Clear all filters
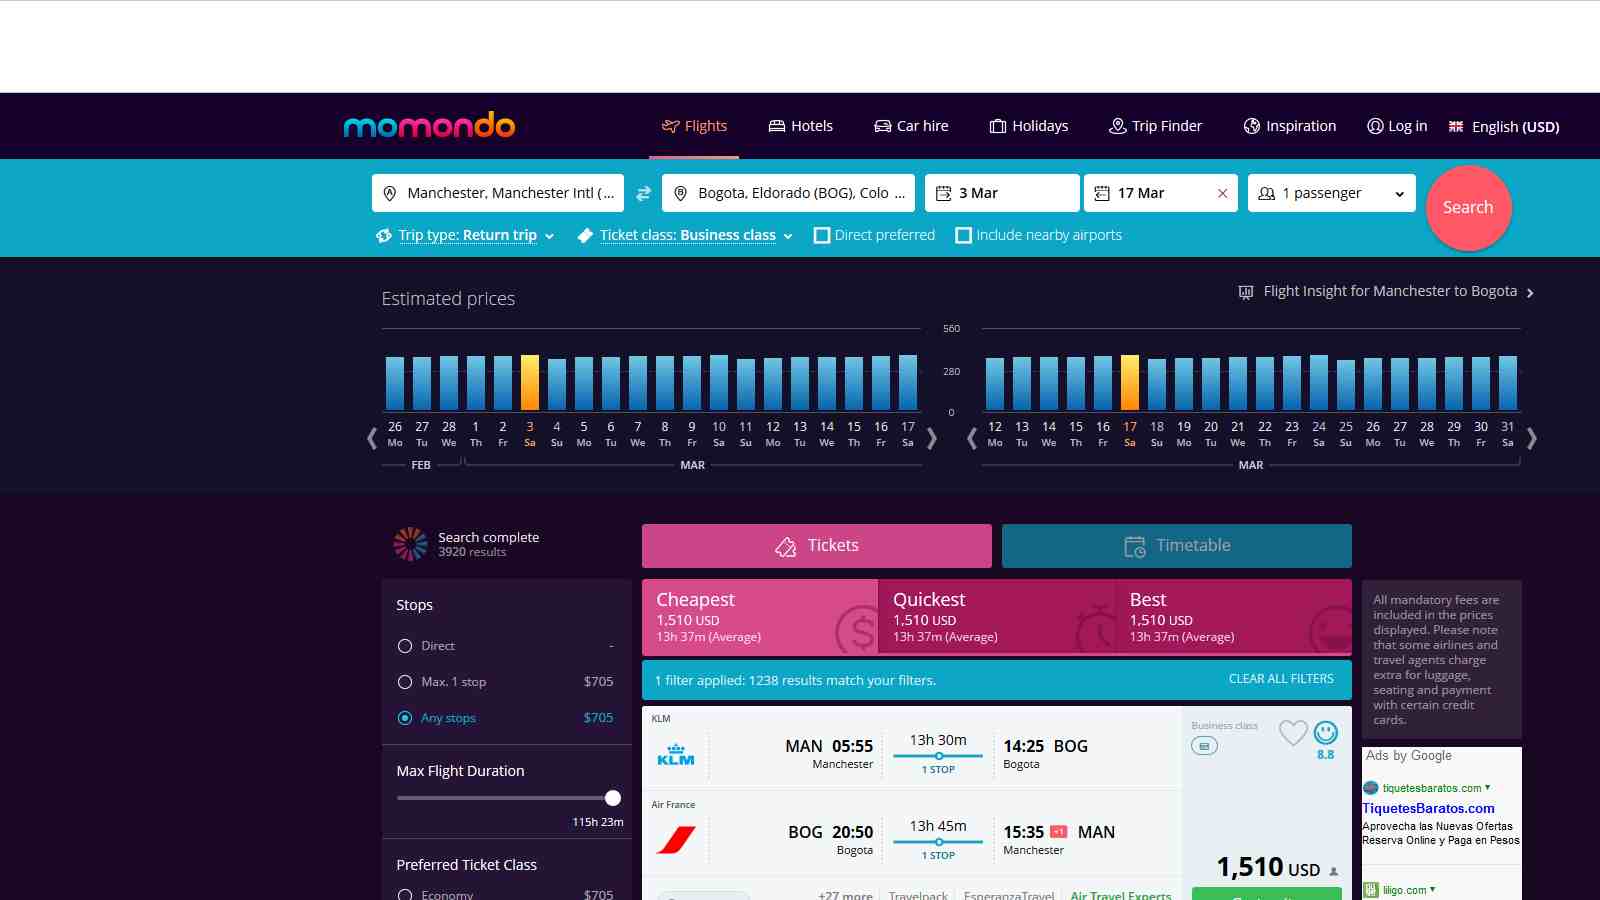The width and height of the screenshot is (1600, 900). coord(1281,679)
